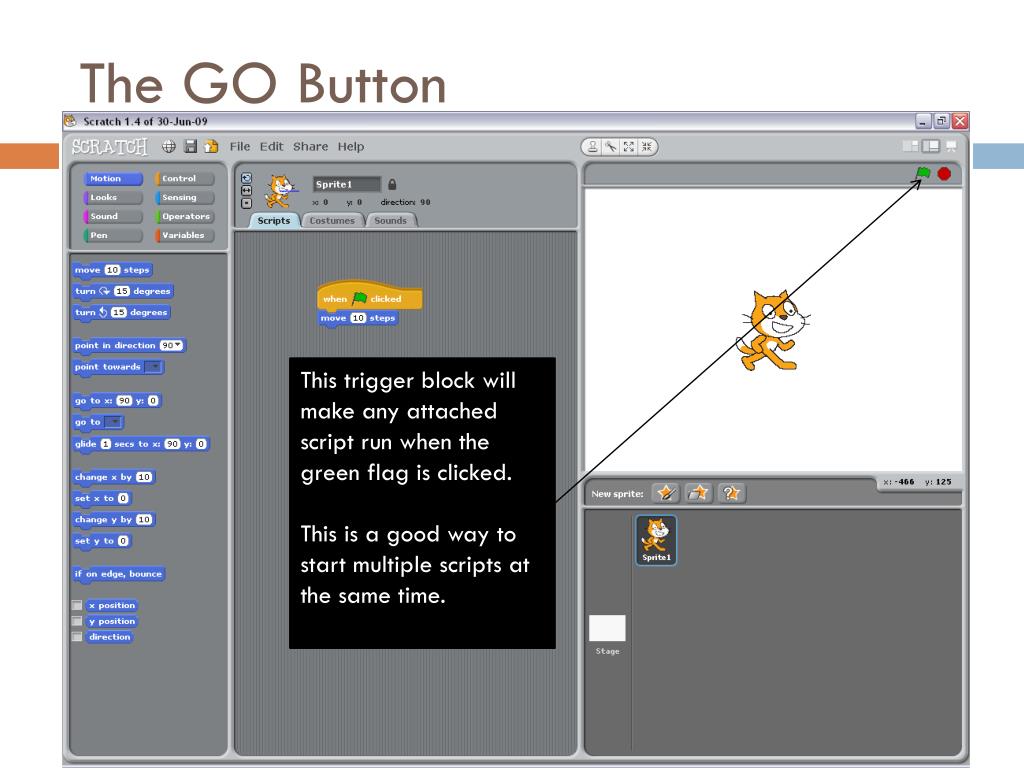The image size is (1024, 768).
Task: Click the turn clockwise 15 degrees block
Action: coord(123,291)
